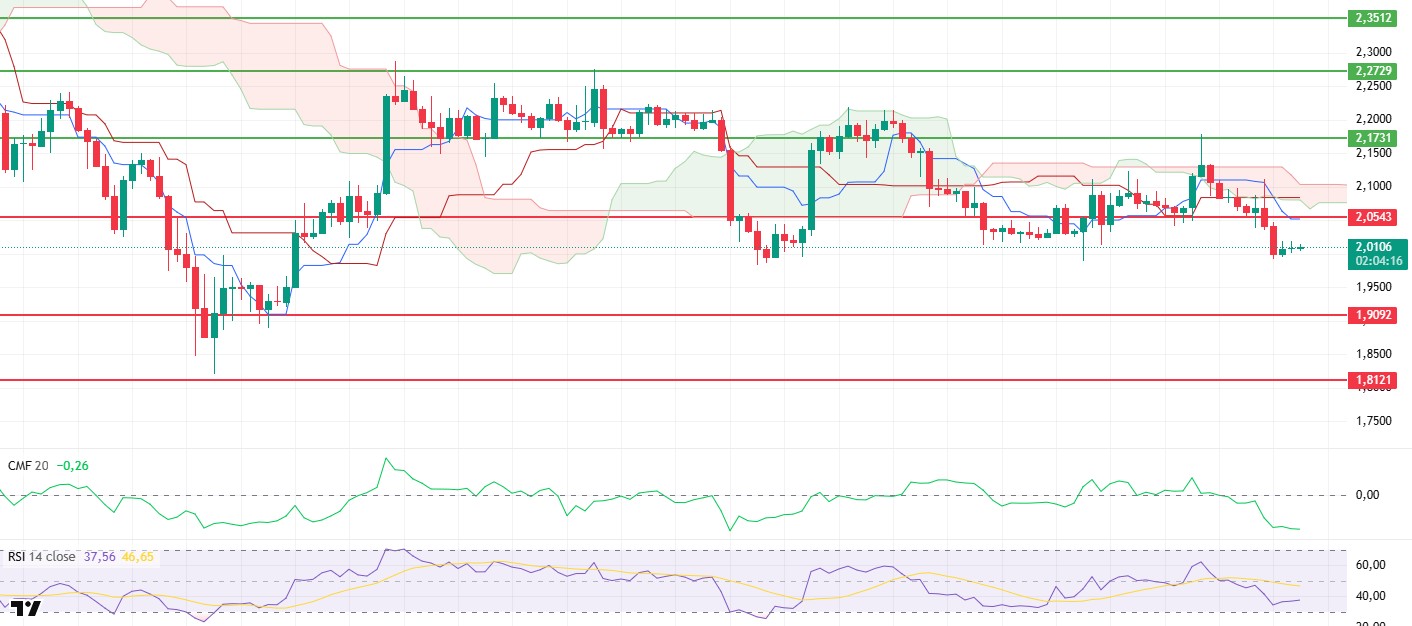This screenshot has width=1412, height=626.
Task: Click the 1,9500 price axis tick
Action: click(1373, 287)
